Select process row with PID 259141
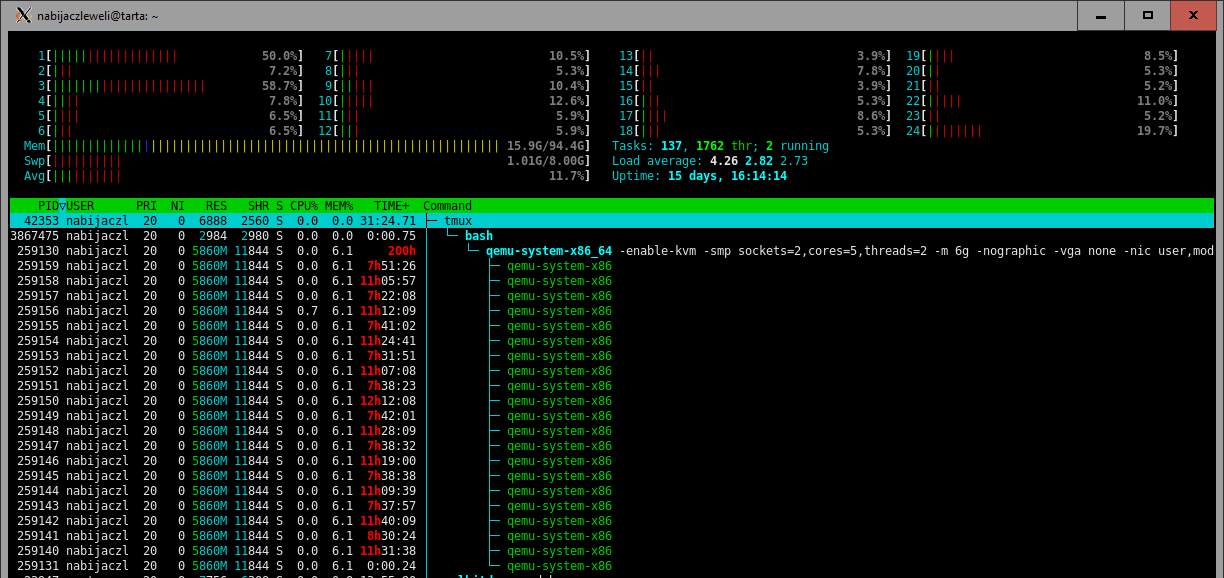 click(x=300, y=536)
